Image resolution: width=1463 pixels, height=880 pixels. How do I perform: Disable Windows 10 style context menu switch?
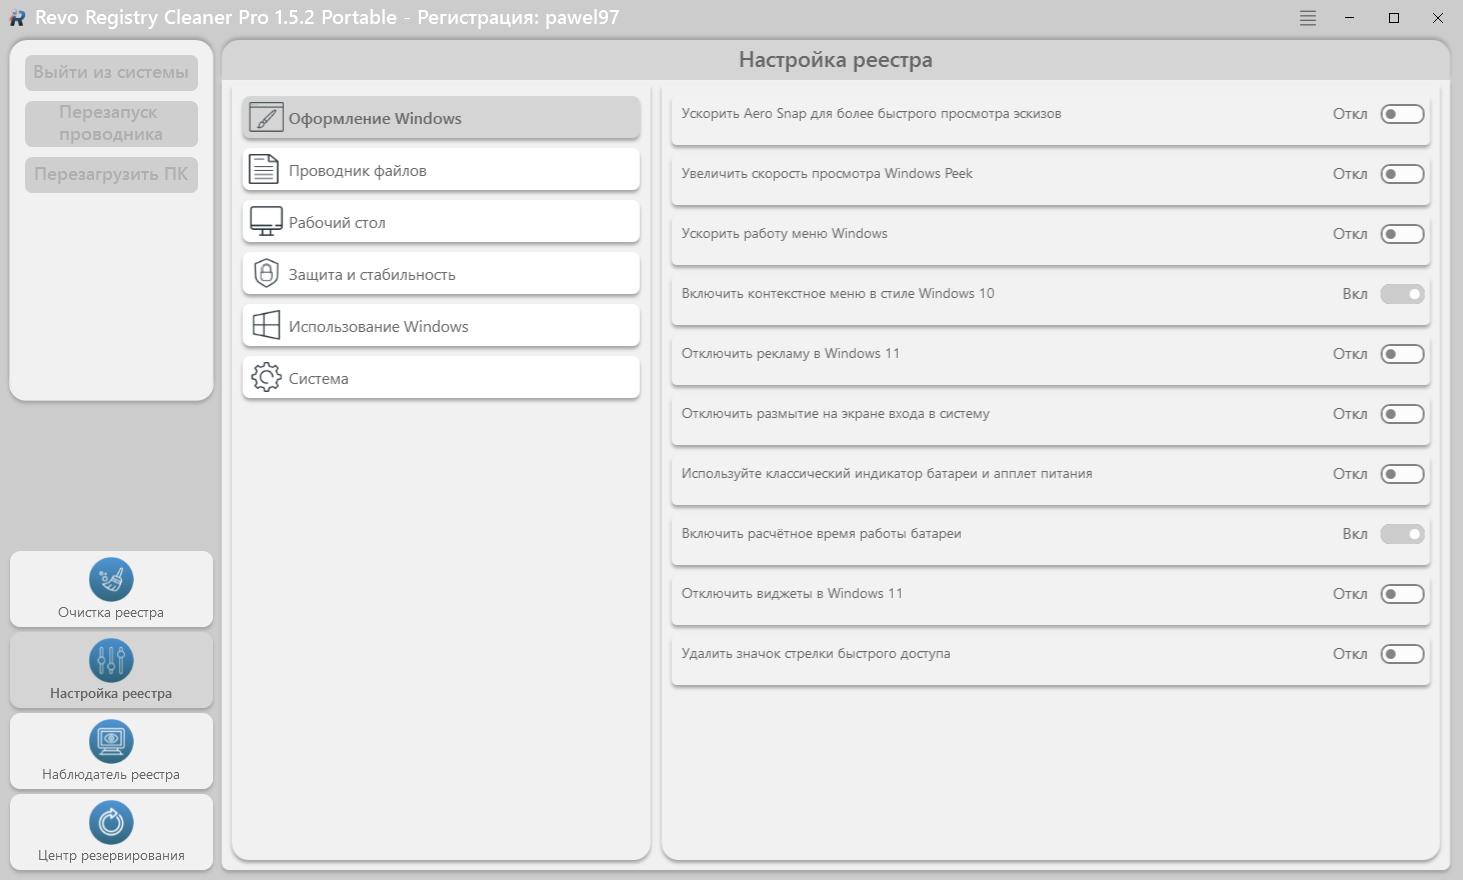[1402, 294]
